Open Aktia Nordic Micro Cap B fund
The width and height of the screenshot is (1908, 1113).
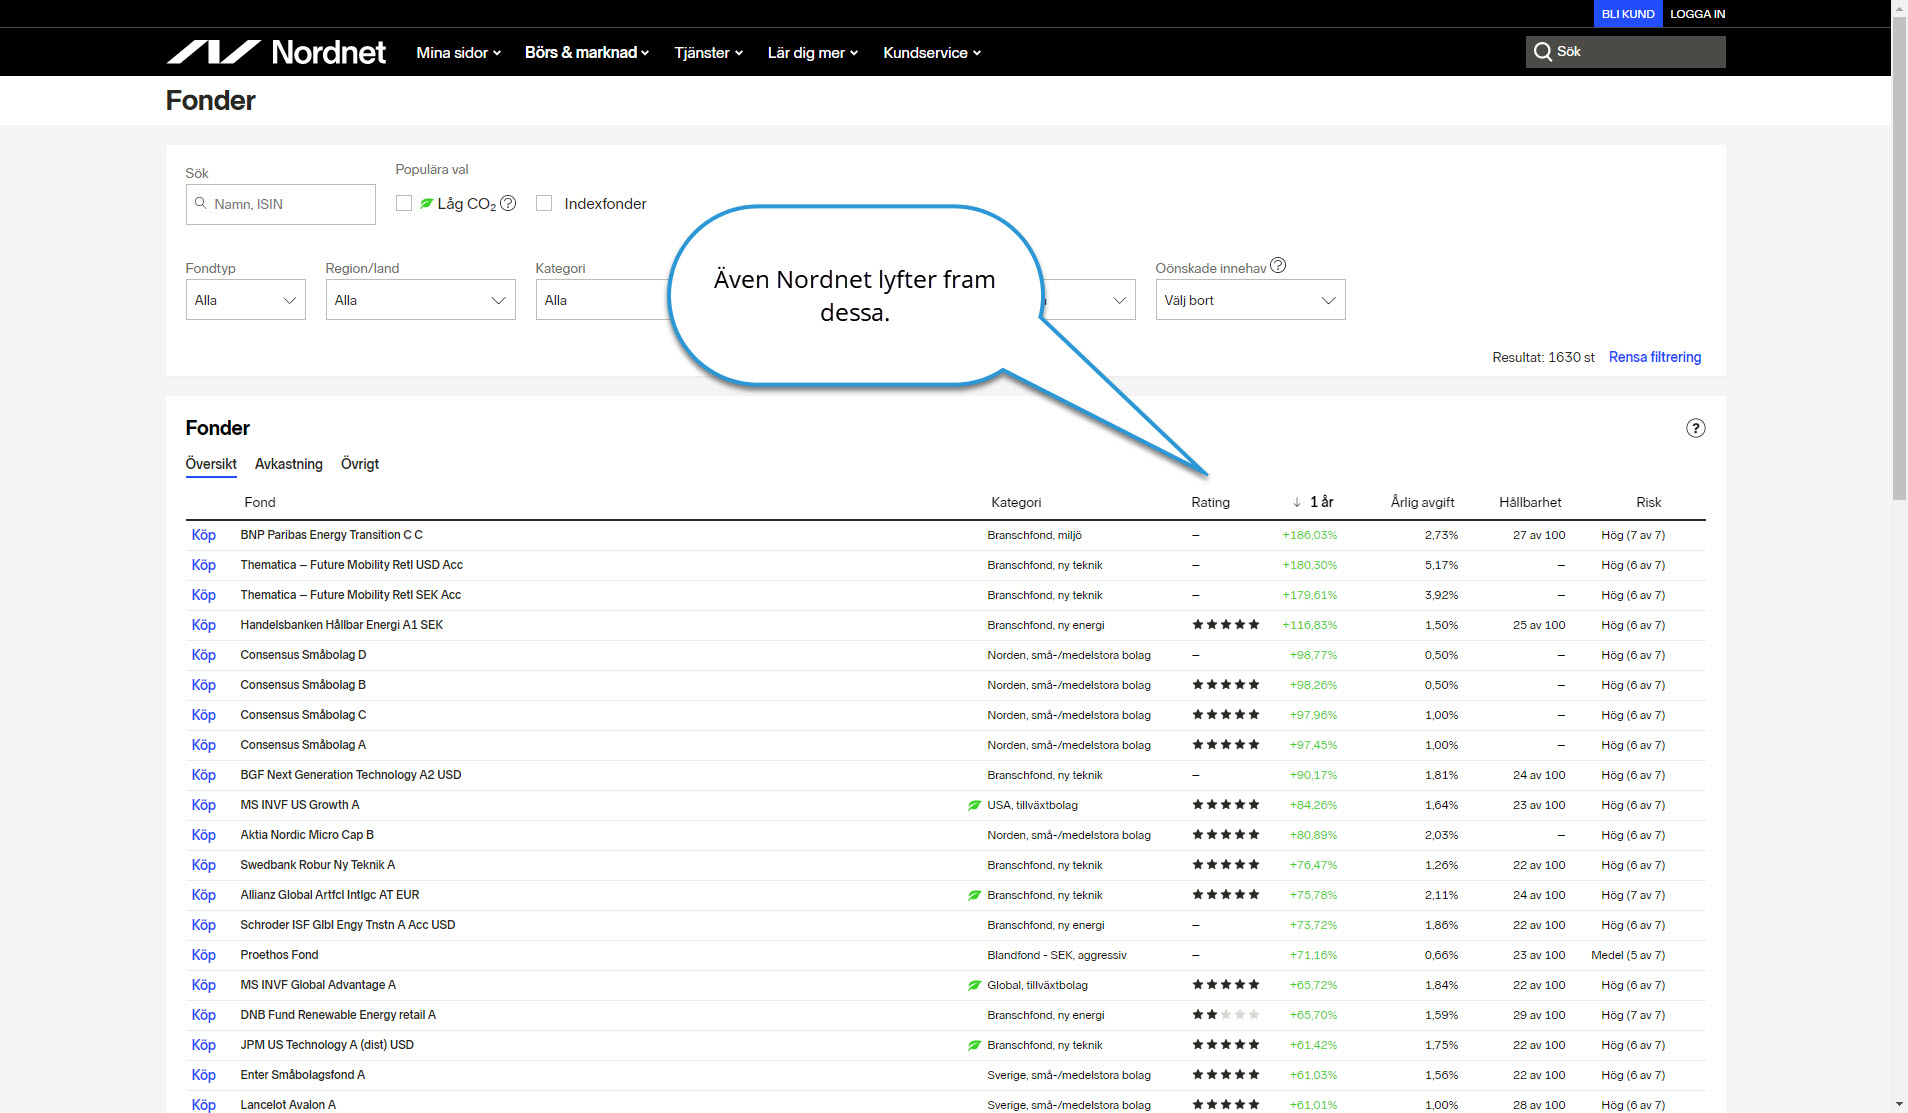point(307,835)
